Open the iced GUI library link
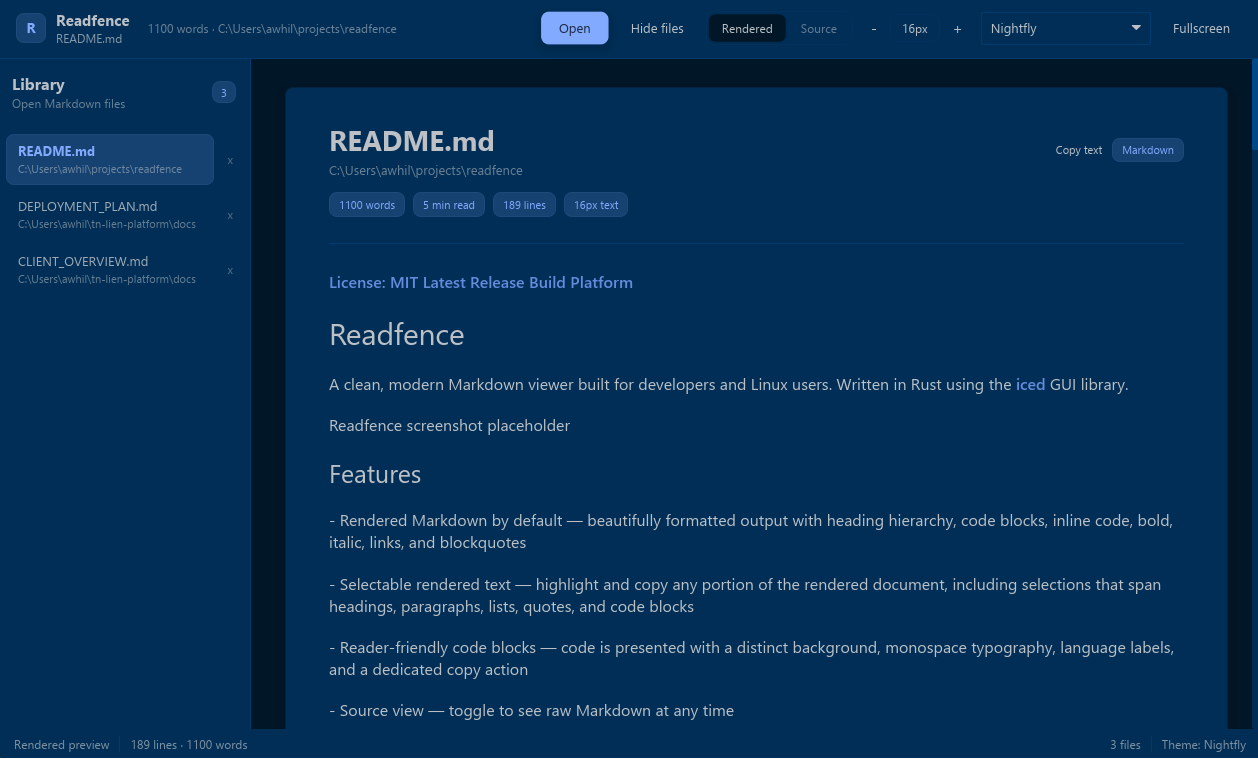 coord(1030,385)
